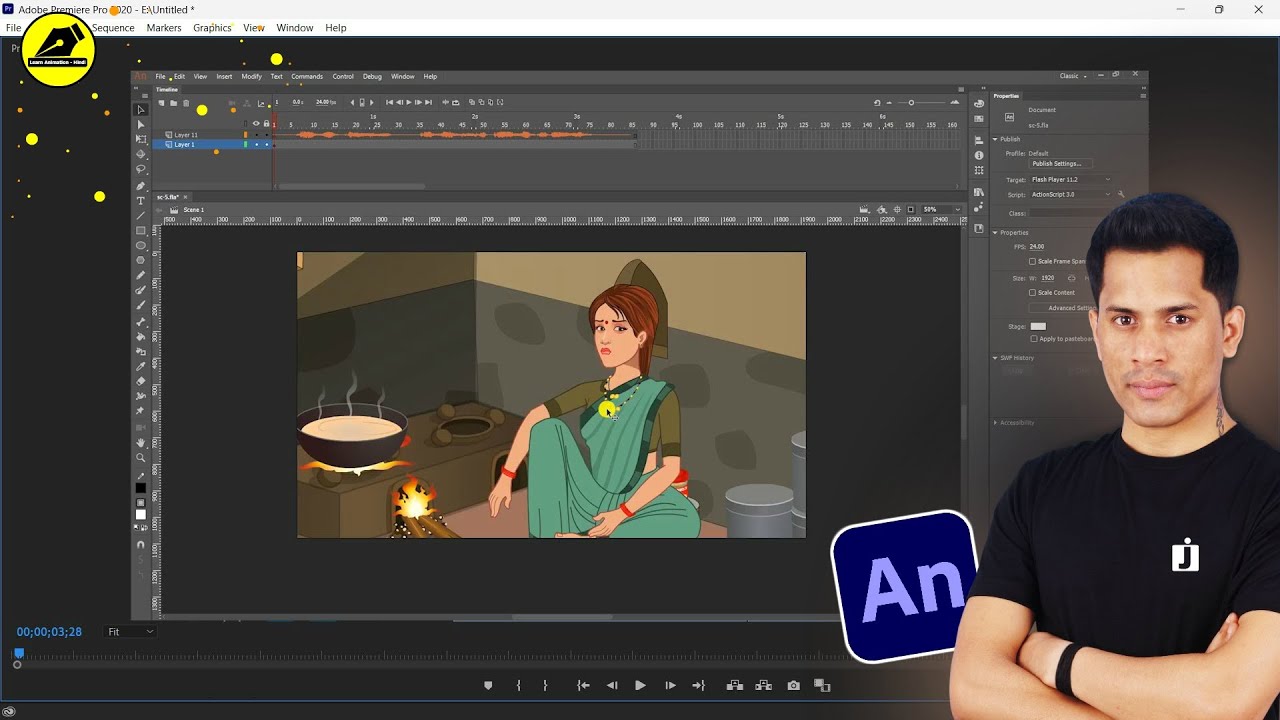Enable Apply to pasteboard checkbox
1280x720 pixels.
coord(1033,339)
